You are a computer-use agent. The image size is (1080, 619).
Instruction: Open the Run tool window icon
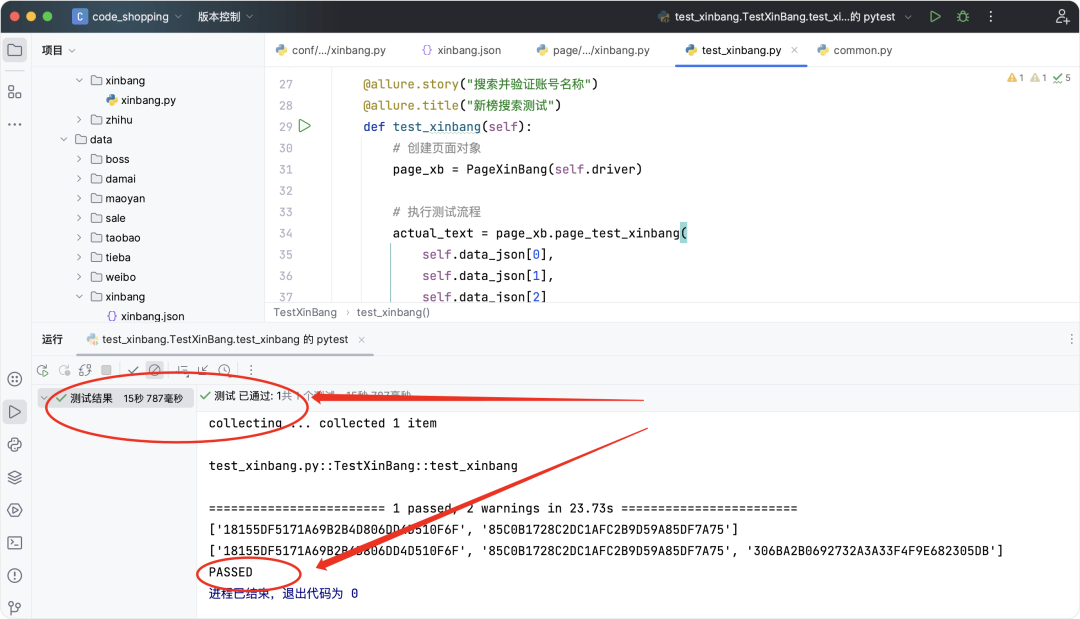coord(14,412)
